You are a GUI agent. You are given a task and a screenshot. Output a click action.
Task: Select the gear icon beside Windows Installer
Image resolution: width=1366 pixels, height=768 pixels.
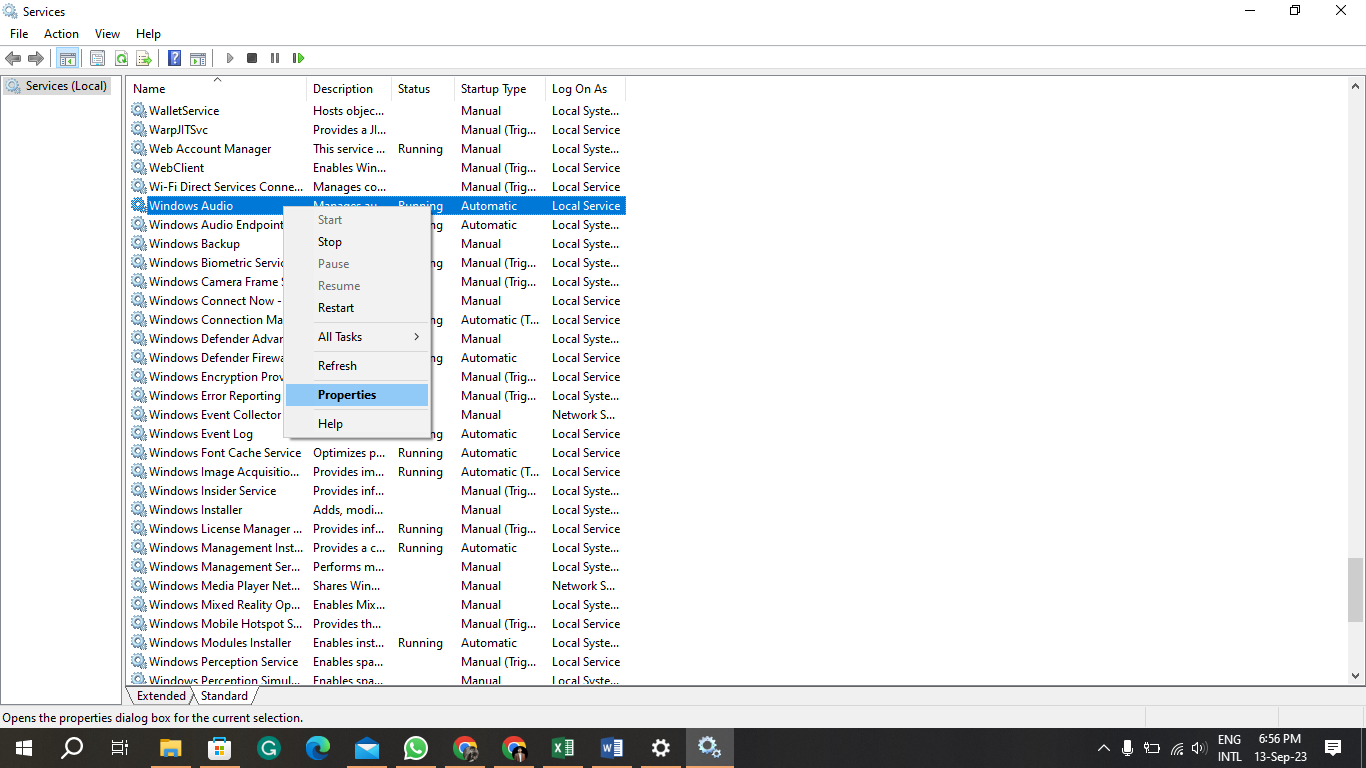[x=139, y=510]
